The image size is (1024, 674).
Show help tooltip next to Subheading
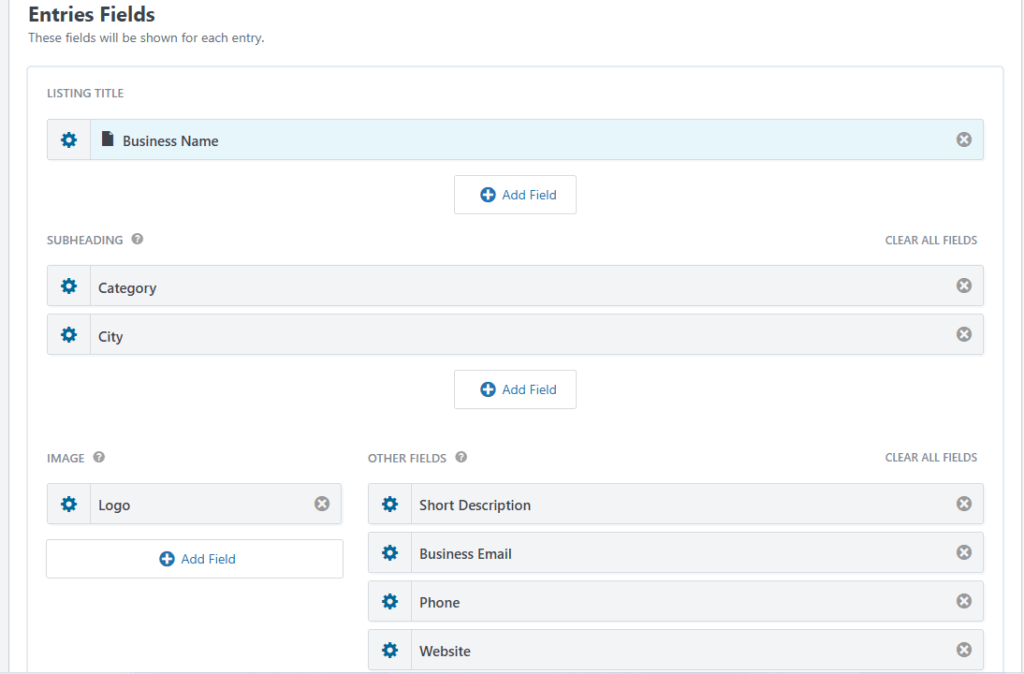click(x=137, y=240)
